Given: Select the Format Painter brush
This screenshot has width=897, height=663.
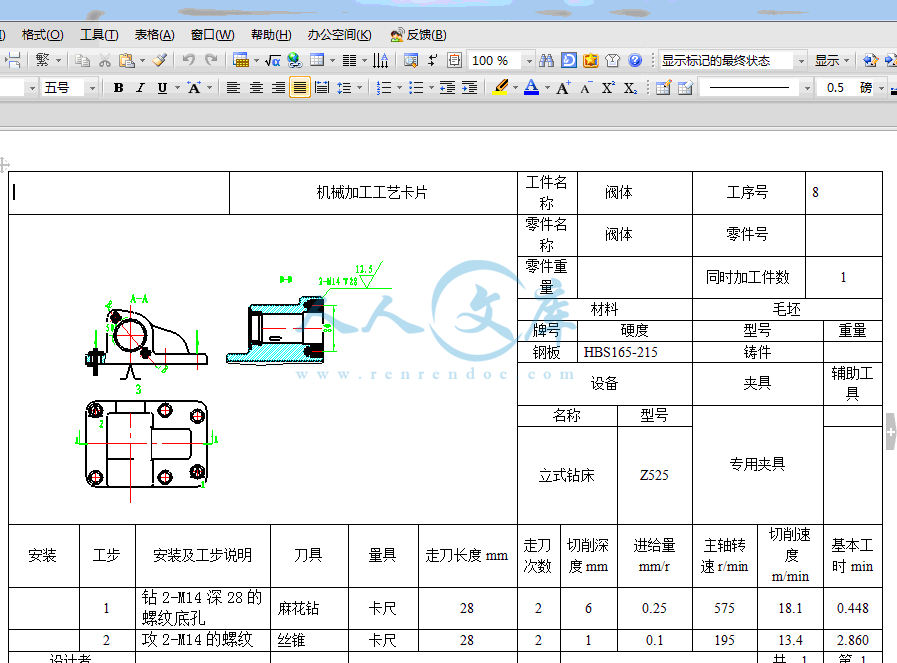Looking at the screenshot, I should (x=160, y=60).
